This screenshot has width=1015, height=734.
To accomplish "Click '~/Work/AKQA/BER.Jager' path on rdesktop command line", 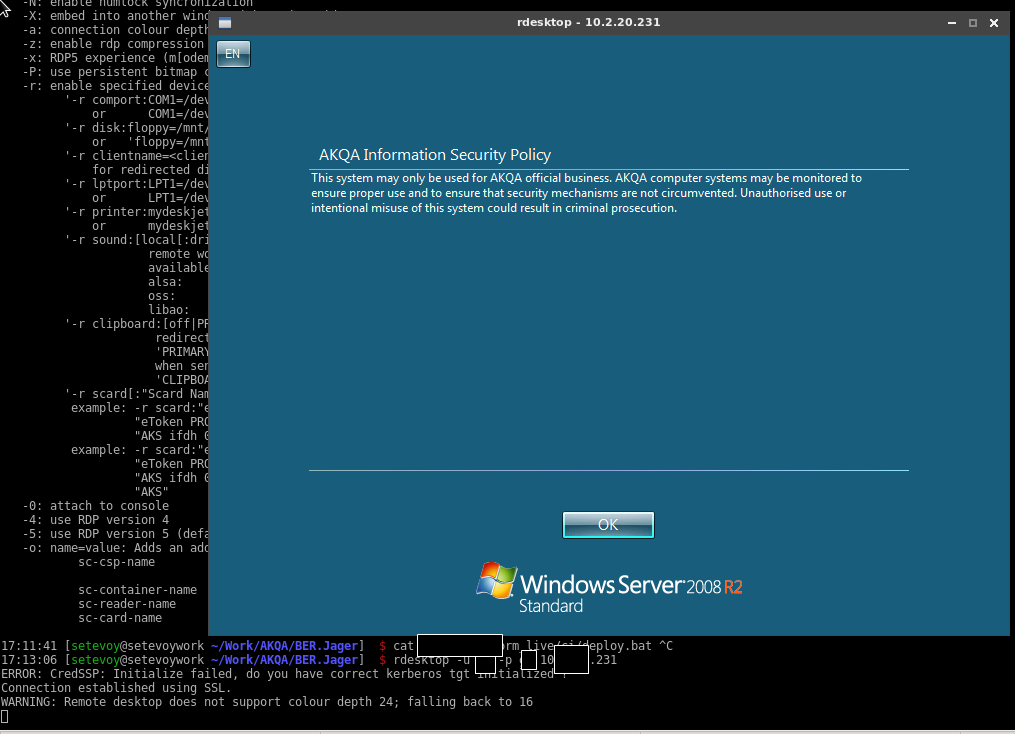I will [284, 660].
